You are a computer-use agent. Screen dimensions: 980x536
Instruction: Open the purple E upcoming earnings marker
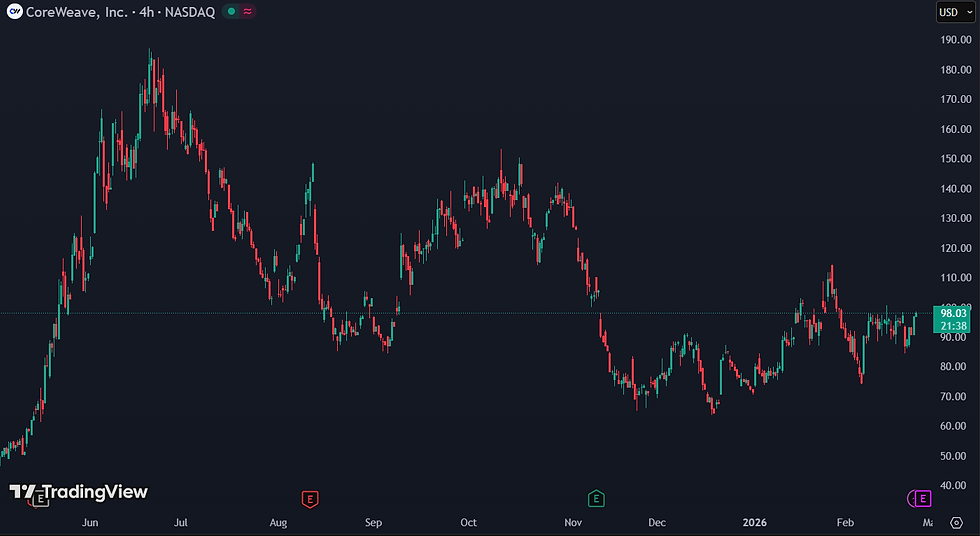[923, 499]
